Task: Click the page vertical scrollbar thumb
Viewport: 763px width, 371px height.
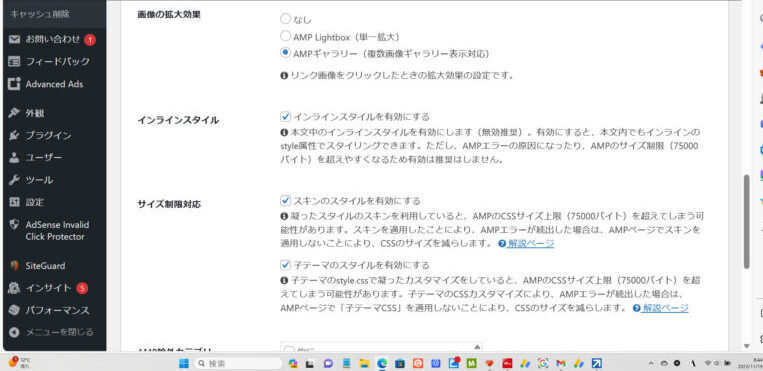Action: point(746,222)
